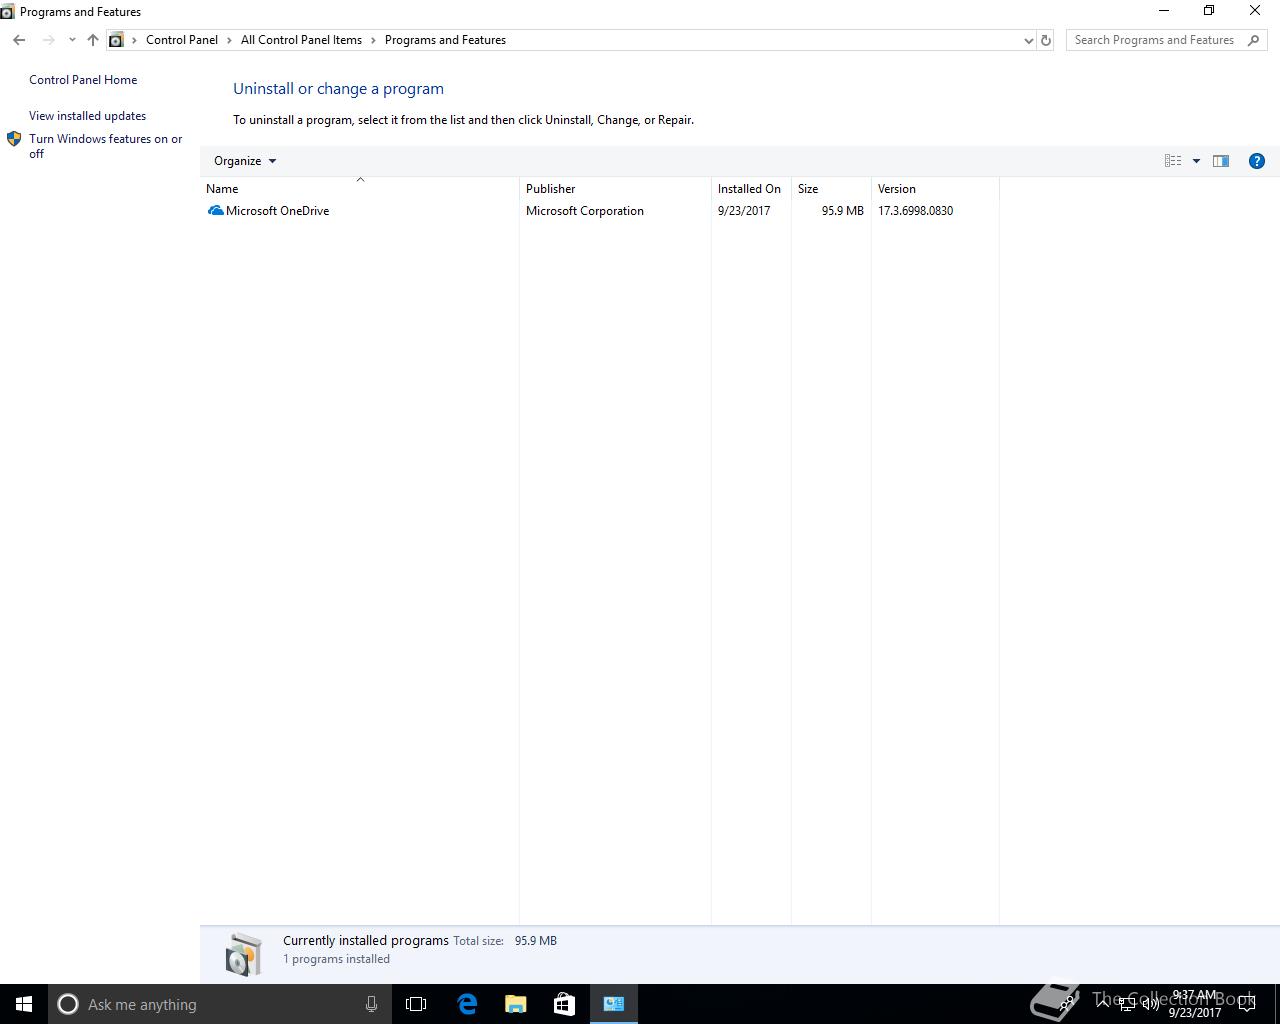Open the Microsoft Store from taskbar

click(x=564, y=1004)
